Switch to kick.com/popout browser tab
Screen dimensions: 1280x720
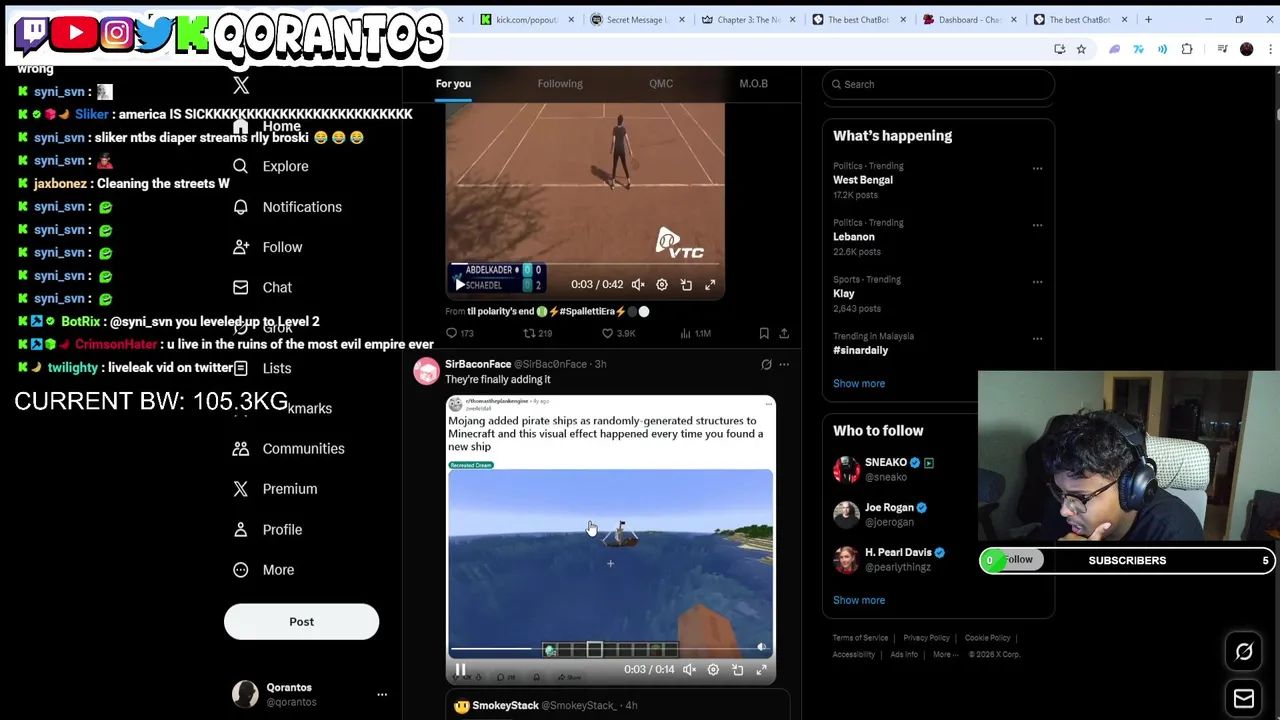525,19
